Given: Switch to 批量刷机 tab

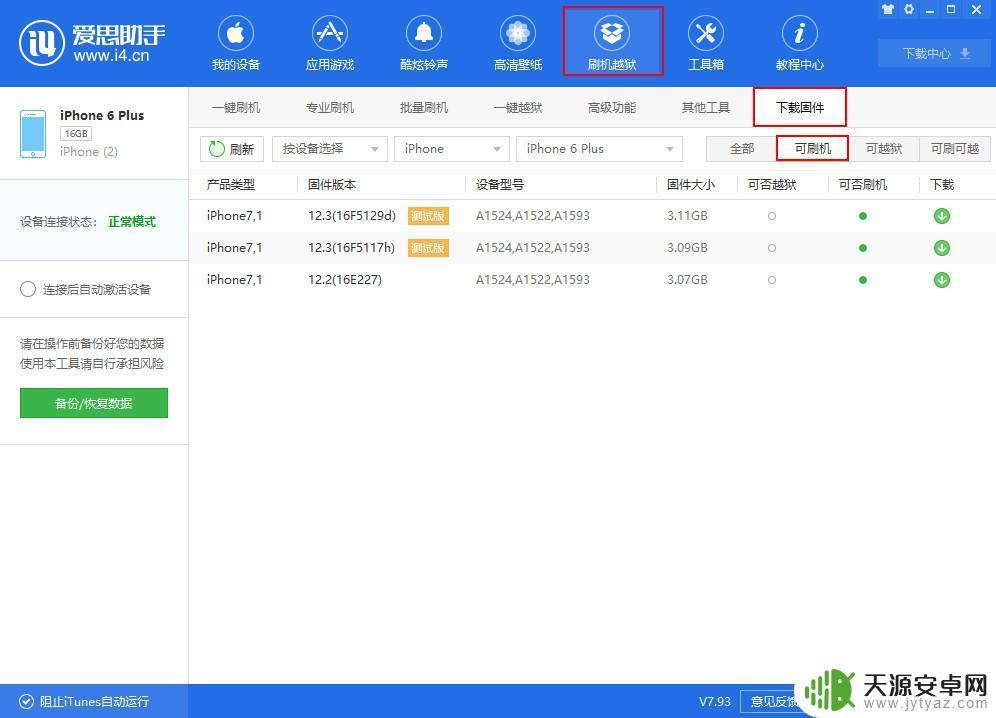Looking at the screenshot, I should tap(424, 107).
